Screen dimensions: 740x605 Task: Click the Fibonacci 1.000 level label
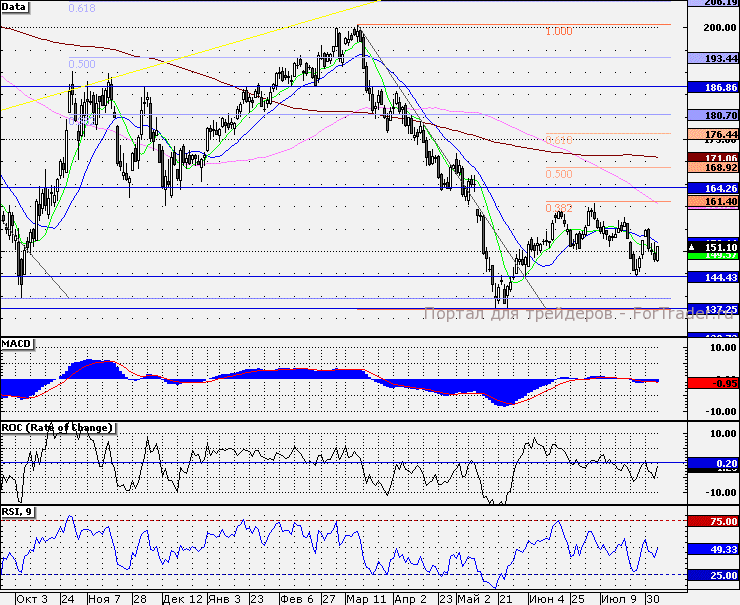pyautogui.click(x=558, y=31)
